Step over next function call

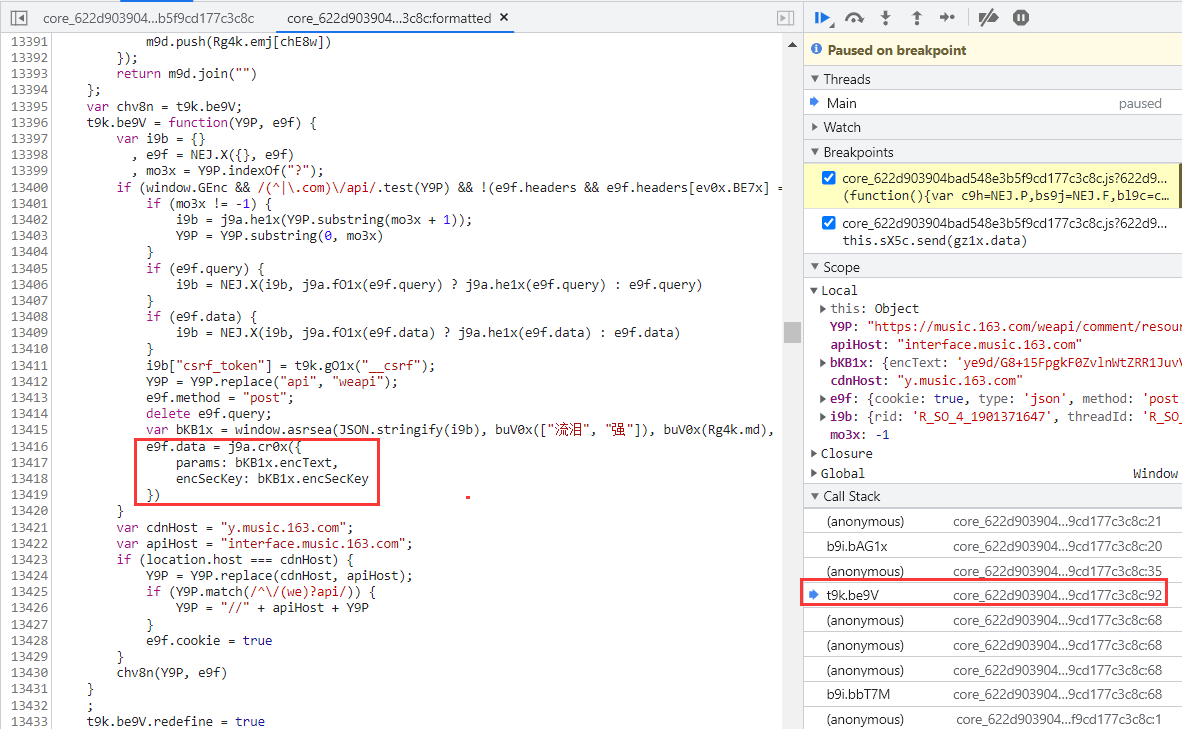[854, 17]
